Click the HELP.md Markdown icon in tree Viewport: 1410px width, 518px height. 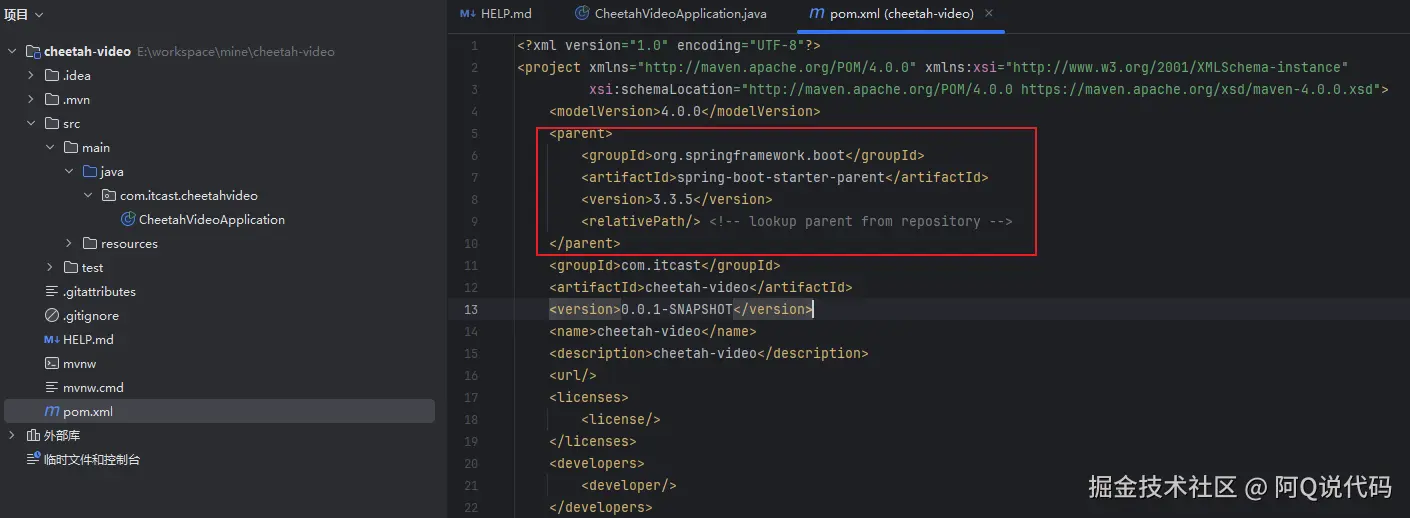point(52,340)
